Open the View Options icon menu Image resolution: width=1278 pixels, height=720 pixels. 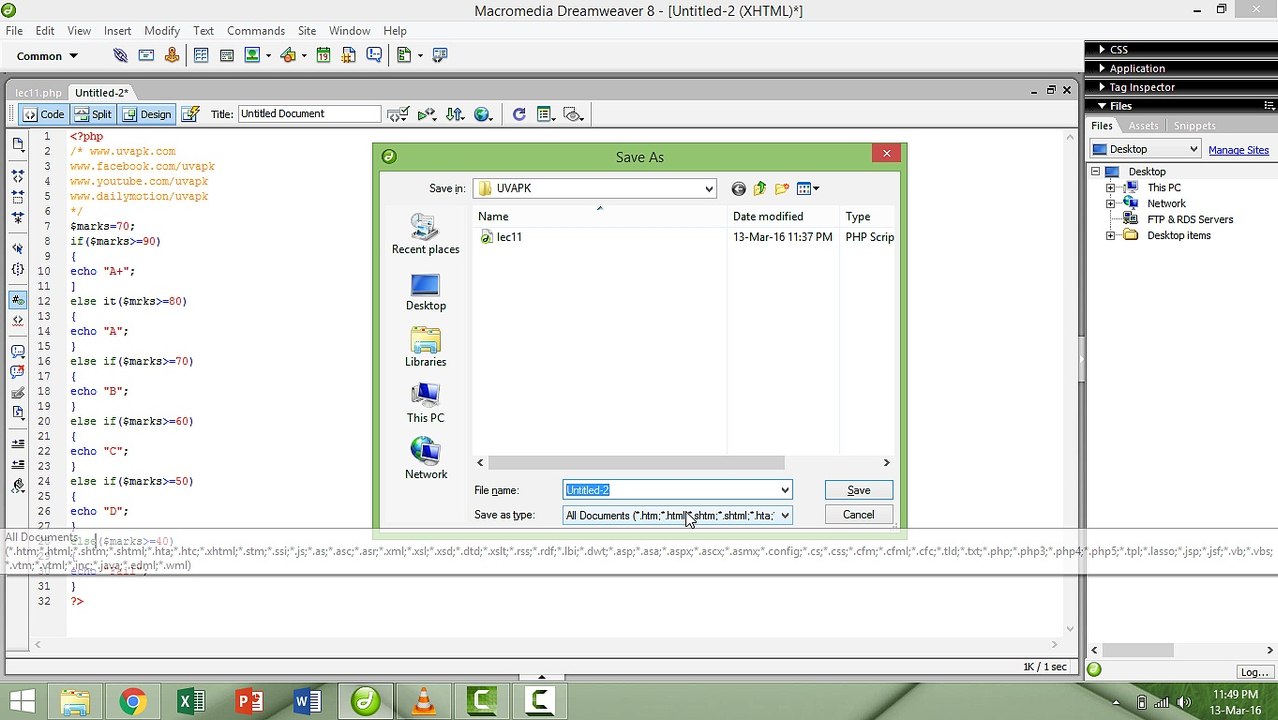pos(545,114)
